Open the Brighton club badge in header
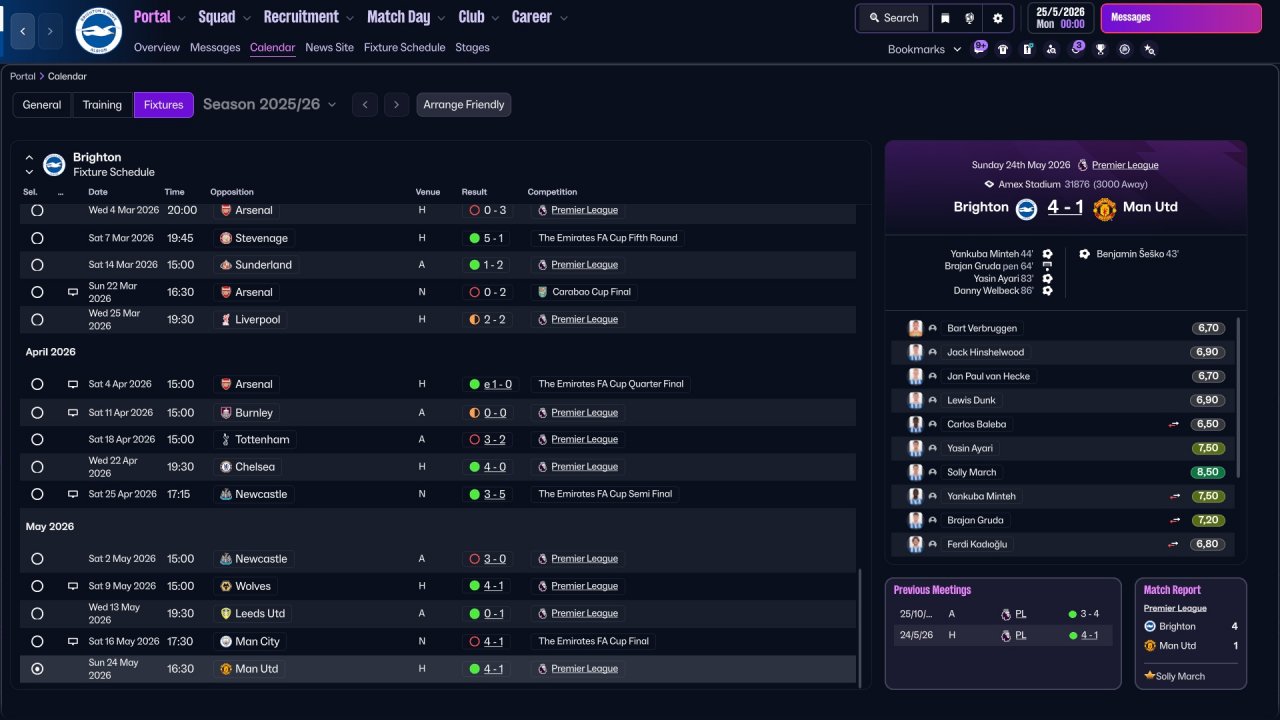 click(x=98, y=31)
